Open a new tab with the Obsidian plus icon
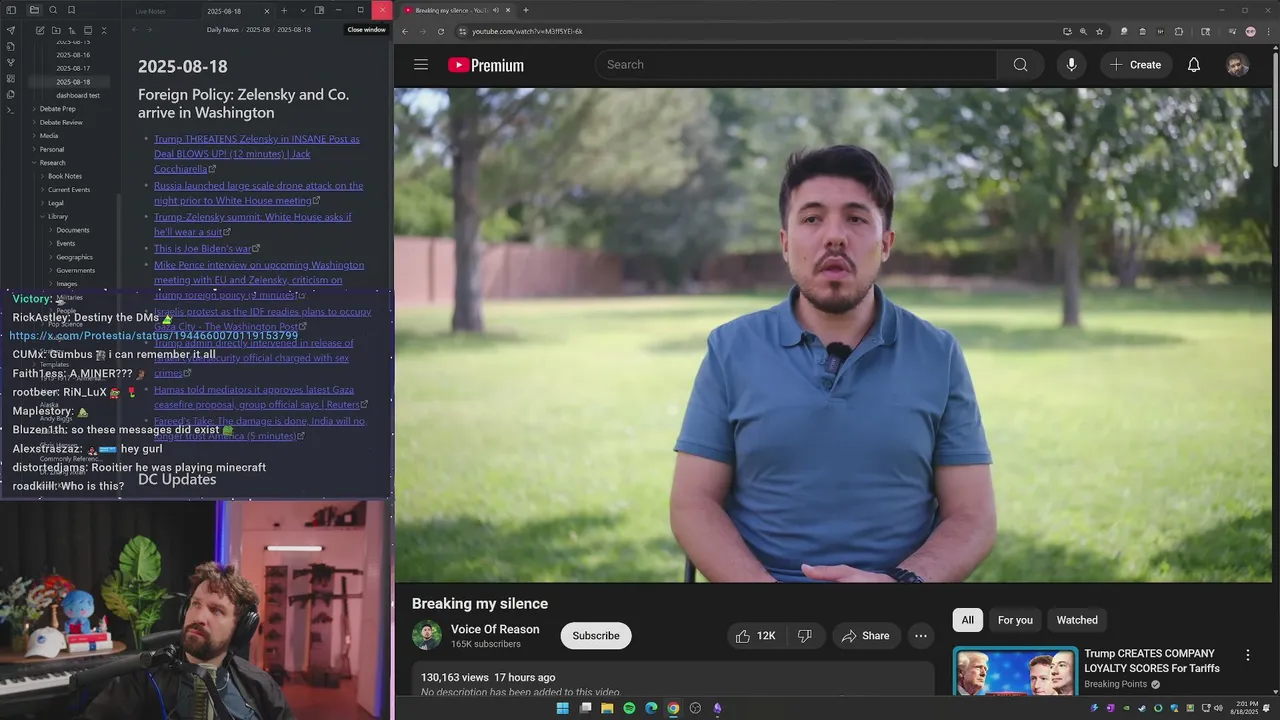1280x720 pixels. click(x=284, y=10)
